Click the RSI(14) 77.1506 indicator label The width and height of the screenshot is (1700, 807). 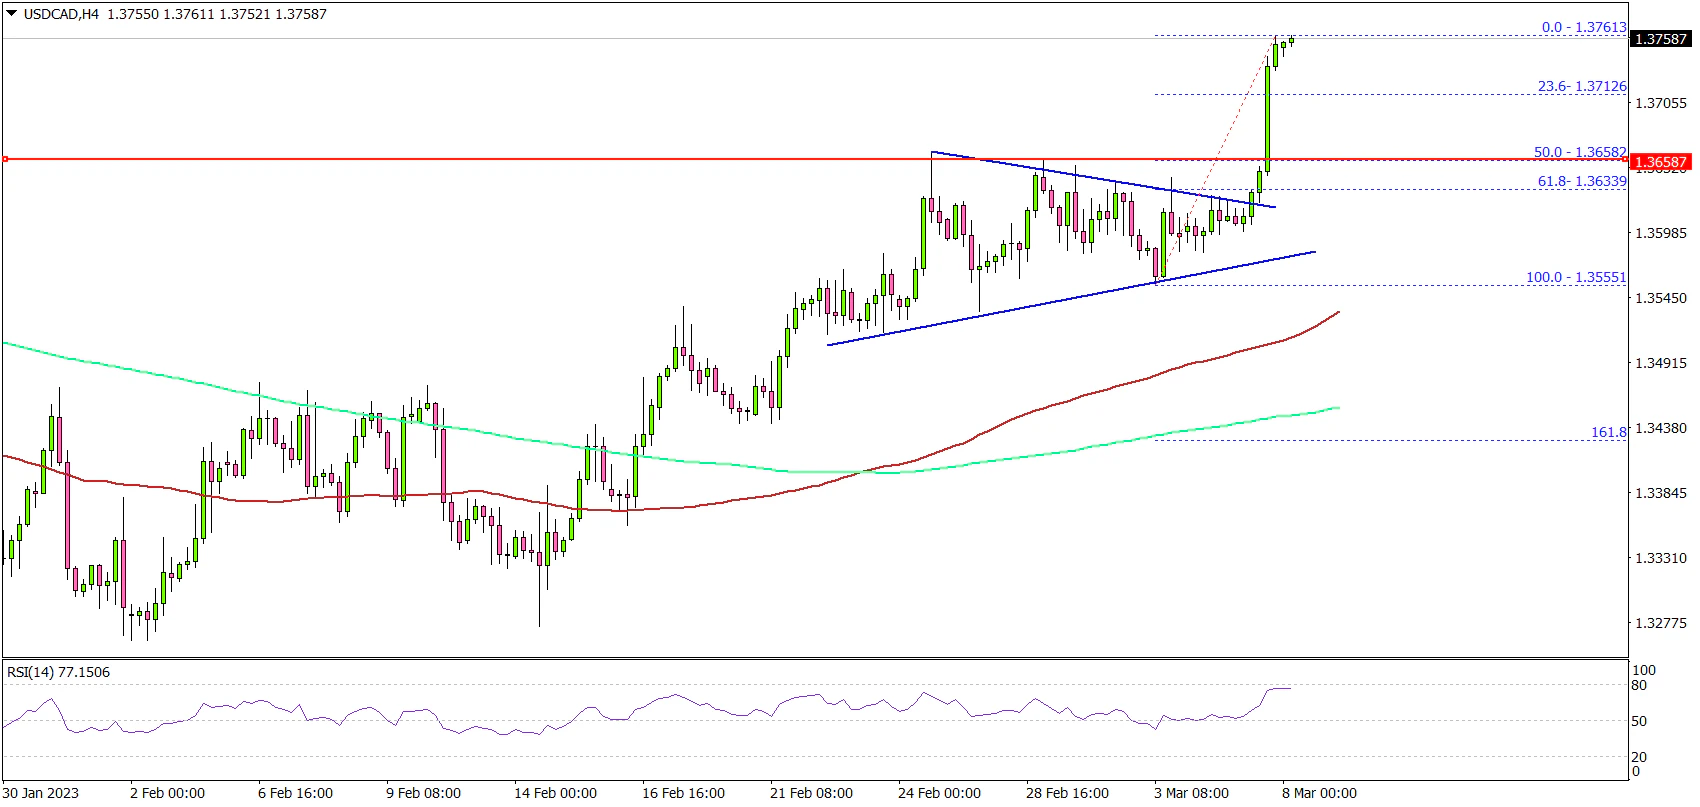click(58, 672)
